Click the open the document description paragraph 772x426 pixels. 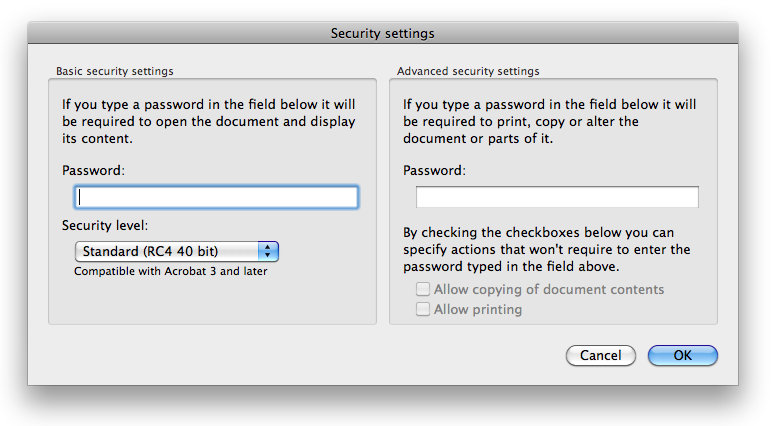click(x=208, y=121)
